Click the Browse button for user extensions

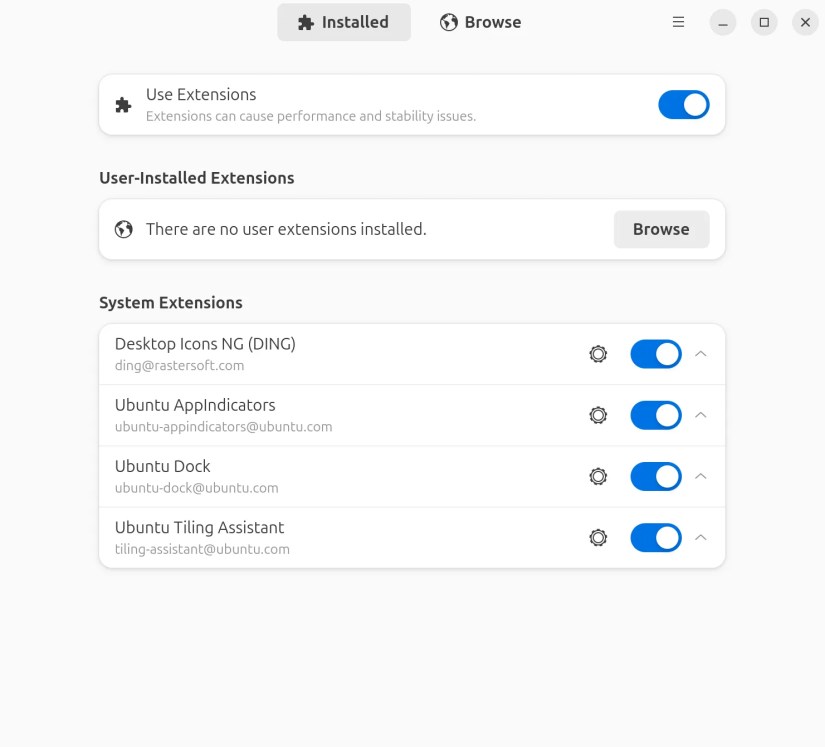pyautogui.click(x=661, y=229)
